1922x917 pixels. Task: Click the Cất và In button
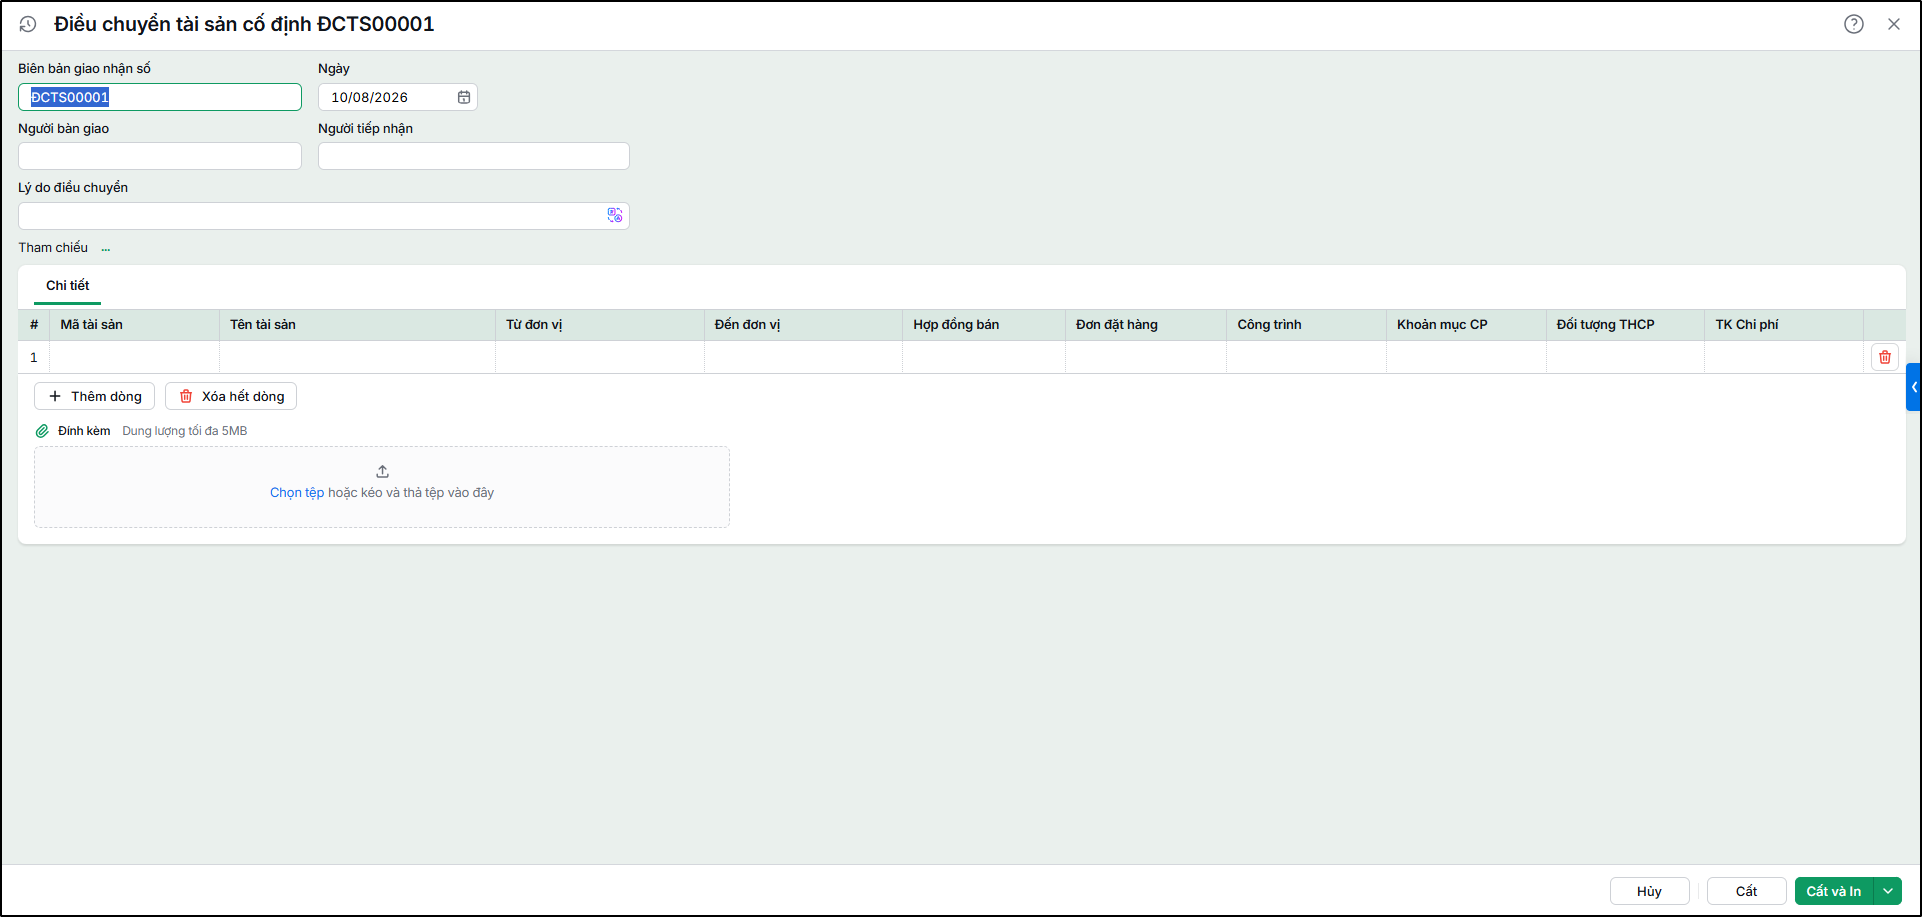(x=1834, y=891)
